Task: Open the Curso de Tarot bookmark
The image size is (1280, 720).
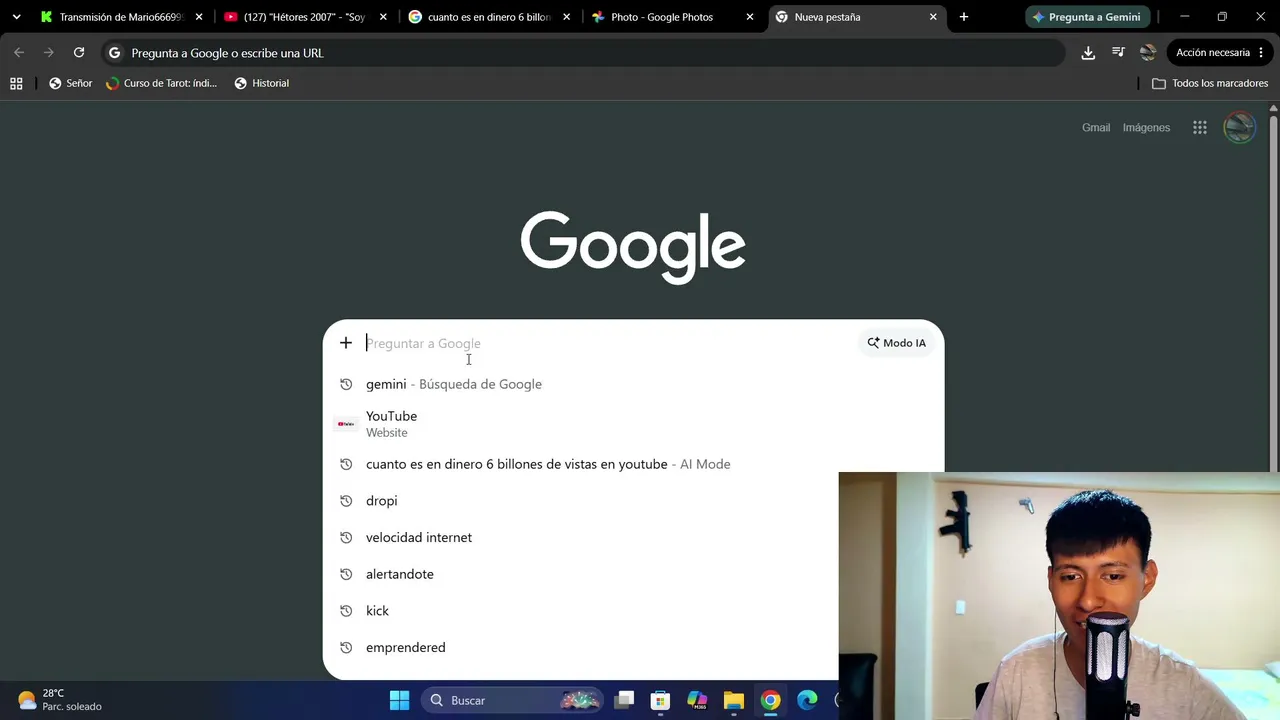Action: pos(161,83)
